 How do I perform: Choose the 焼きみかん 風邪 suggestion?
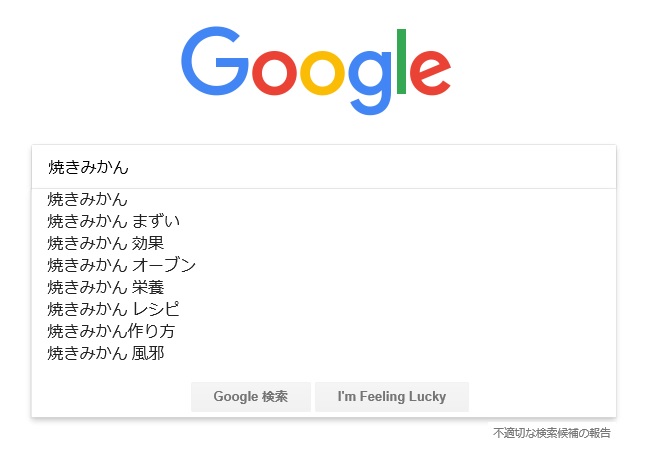point(105,353)
